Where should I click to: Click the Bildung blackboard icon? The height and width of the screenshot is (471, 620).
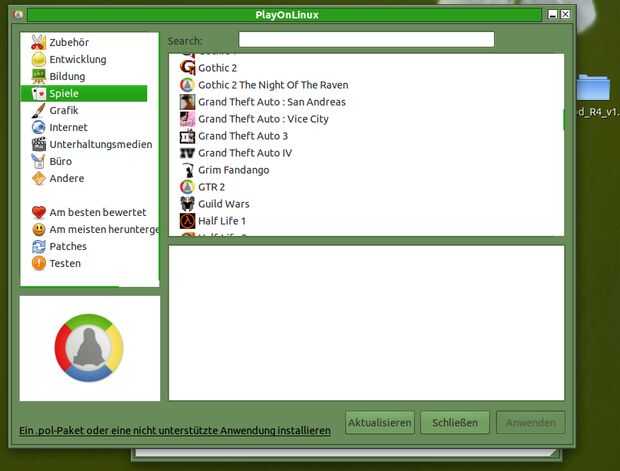[x=38, y=76]
